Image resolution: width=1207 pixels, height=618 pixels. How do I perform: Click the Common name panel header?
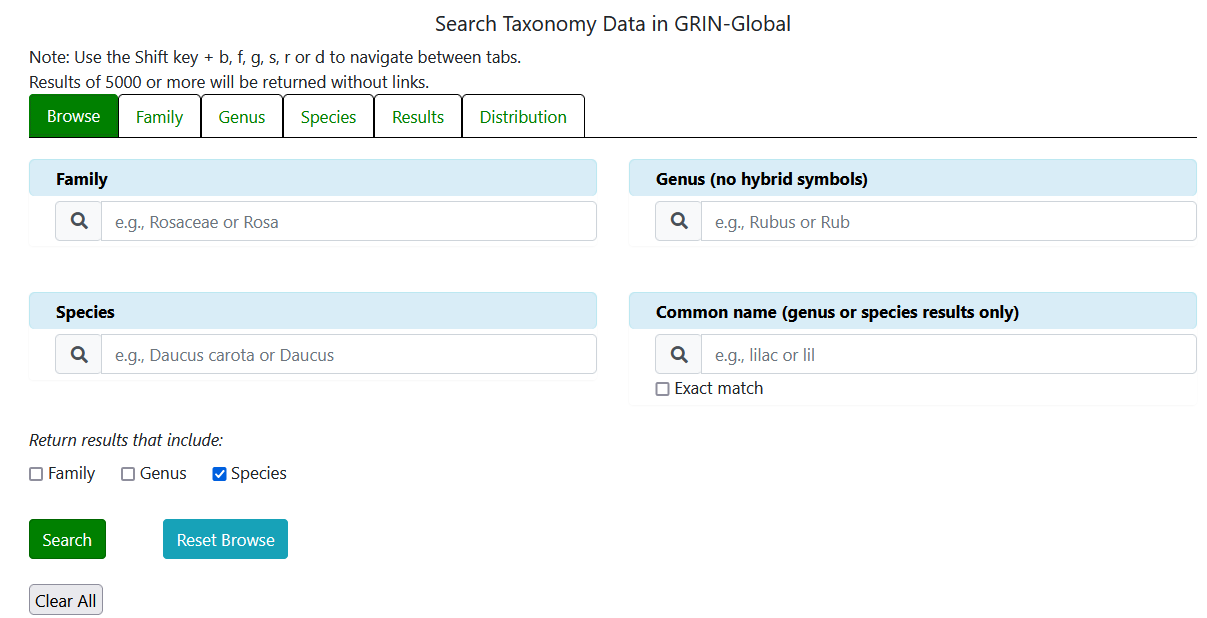[x=913, y=311]
